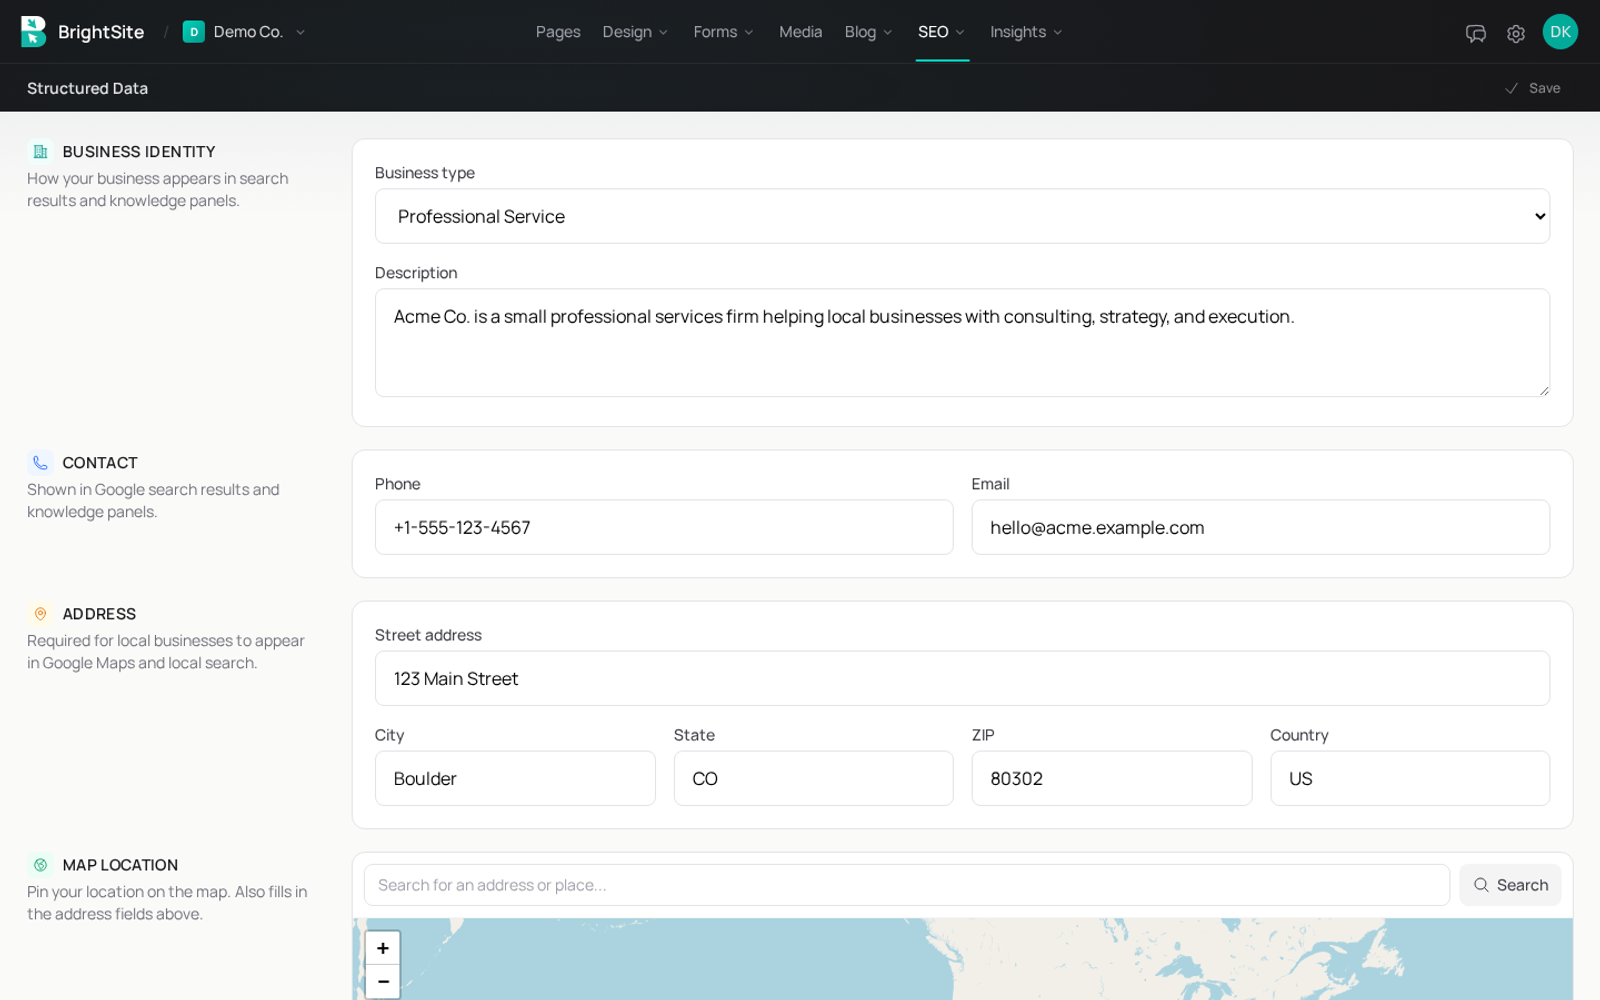The width and height of the screenshot is (1600, 1000).
Task: Click the ZIP field with 80302
Action: click(1111, 778)
